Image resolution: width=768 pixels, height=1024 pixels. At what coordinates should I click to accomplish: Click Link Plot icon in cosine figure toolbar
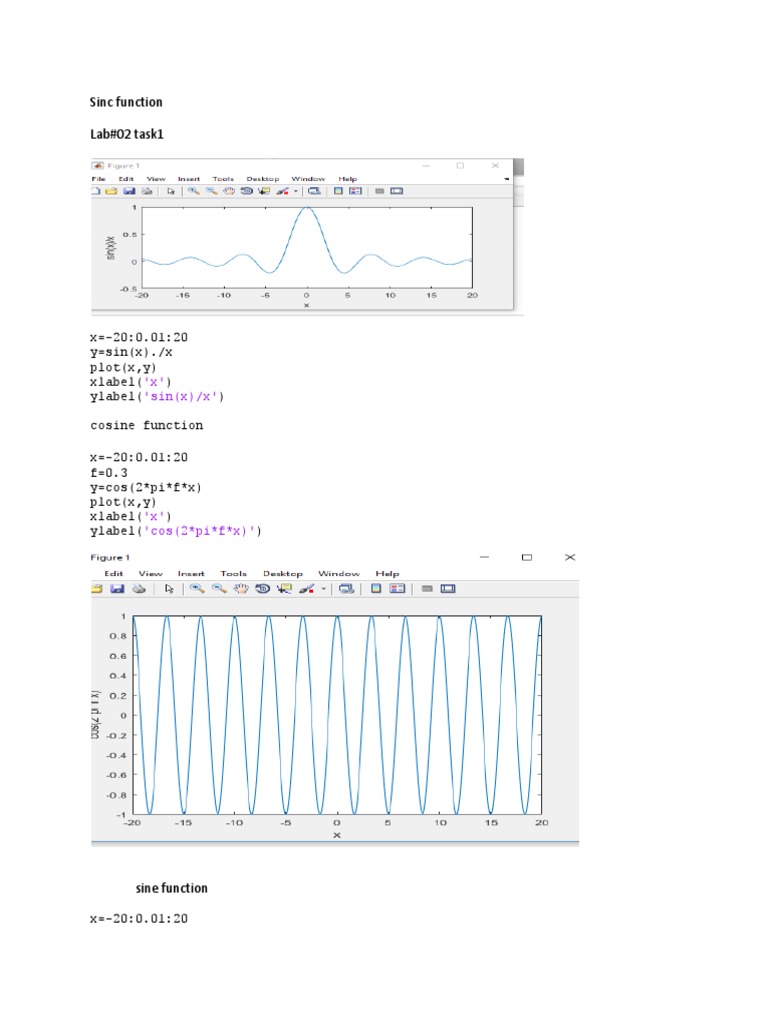tap(347, 589)
